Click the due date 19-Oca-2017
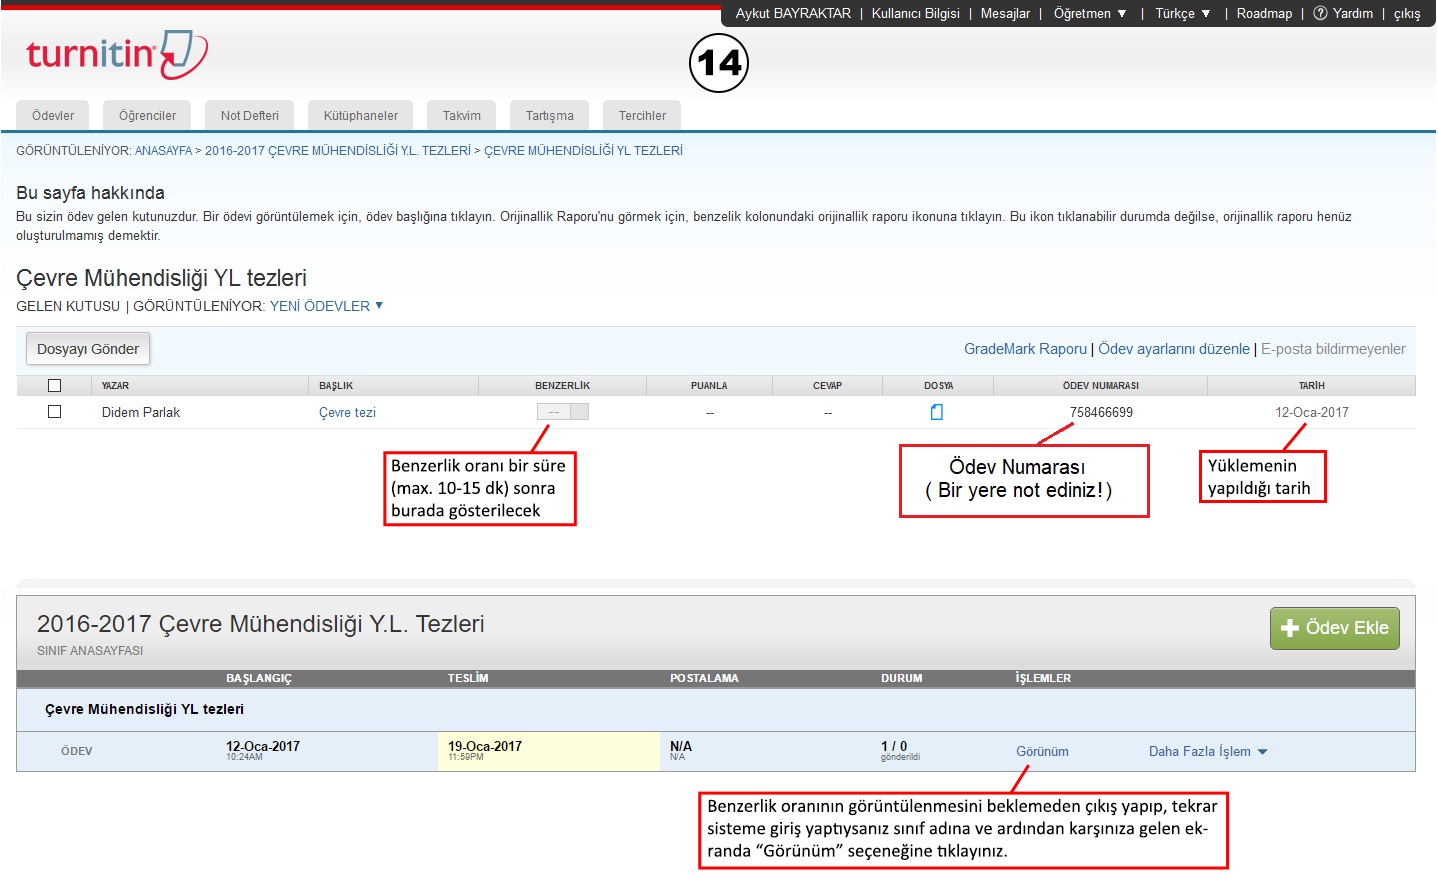This screenshot has width=1438, height=880. click(485, 746)
